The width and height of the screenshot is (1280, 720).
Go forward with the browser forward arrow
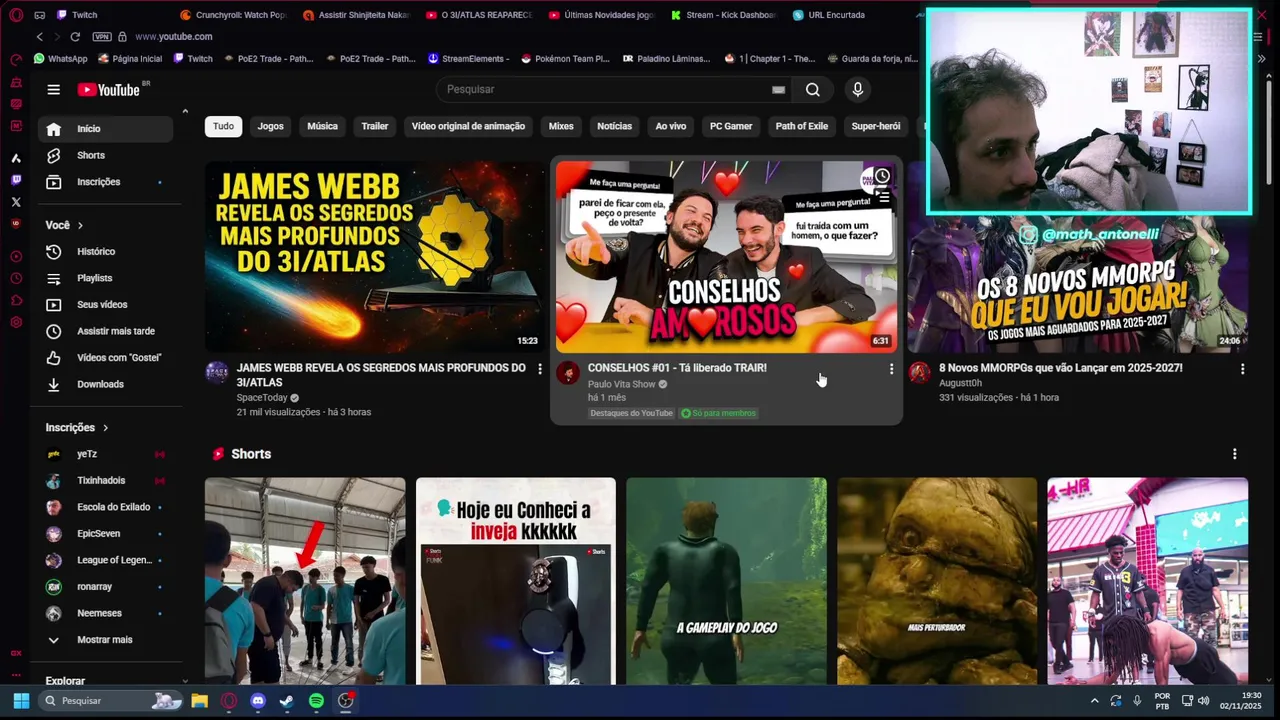pyautogui.click(x=56, y=36)
